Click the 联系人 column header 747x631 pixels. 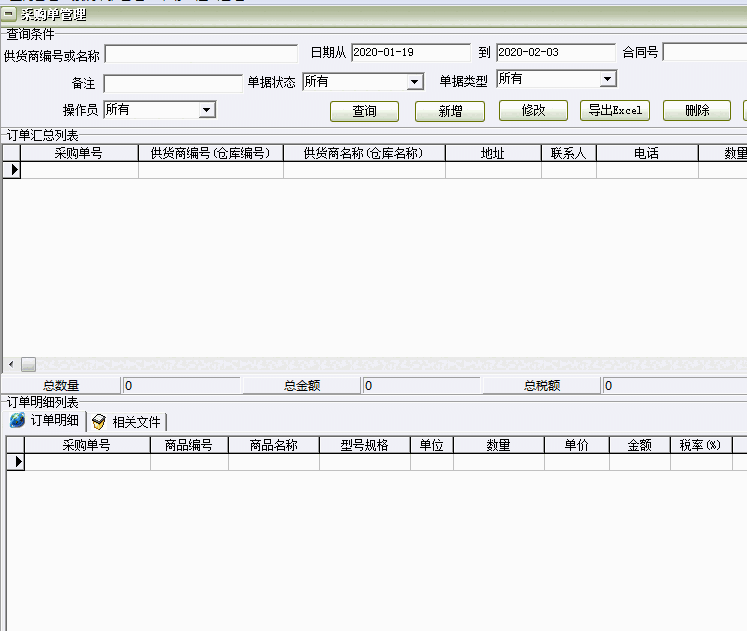coord(568,153)
